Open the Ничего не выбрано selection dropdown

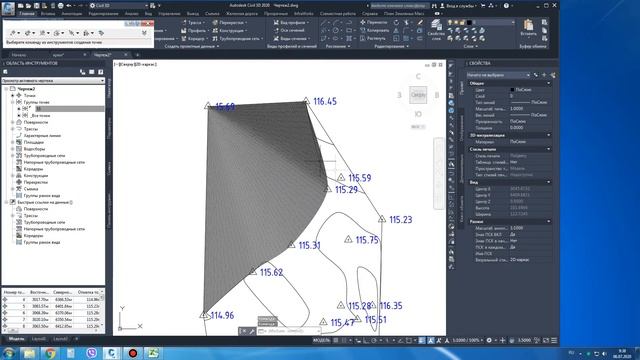[x=498, y=75]
